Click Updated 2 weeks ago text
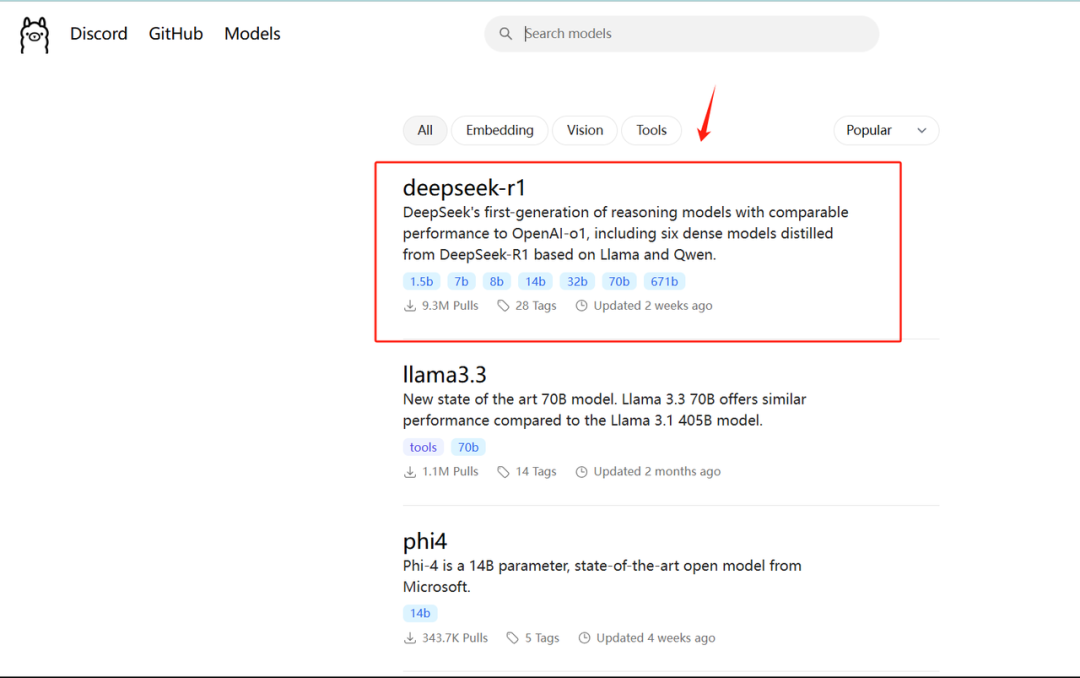 coord(653,305)
